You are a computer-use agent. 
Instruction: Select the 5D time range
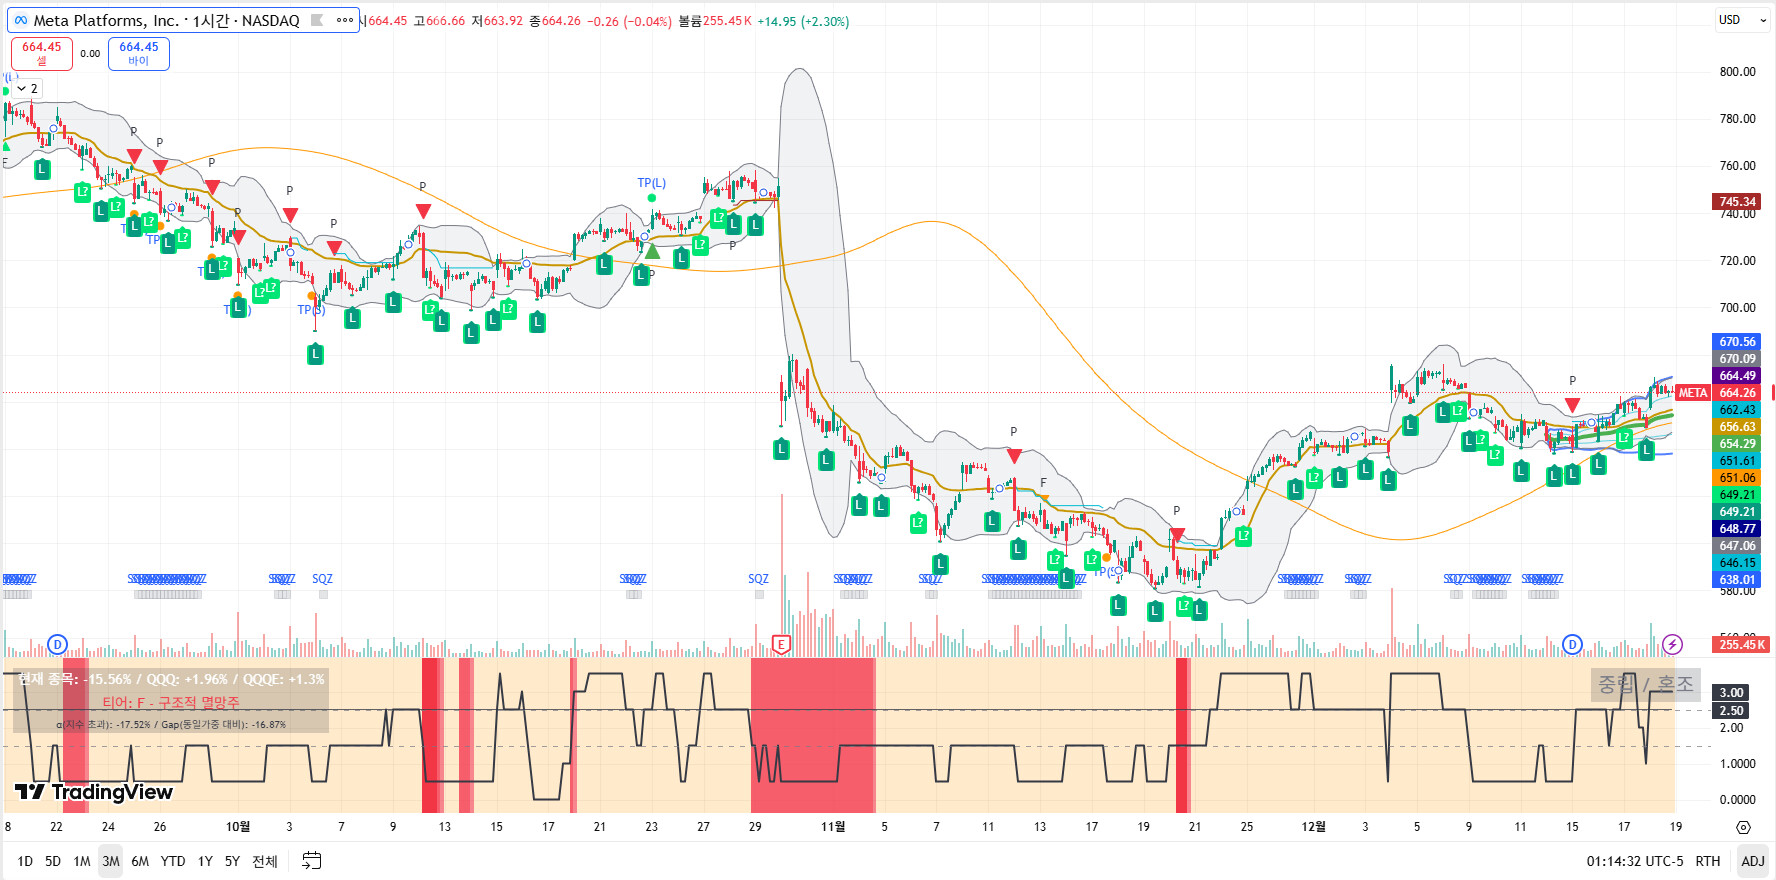coord(53,861)
